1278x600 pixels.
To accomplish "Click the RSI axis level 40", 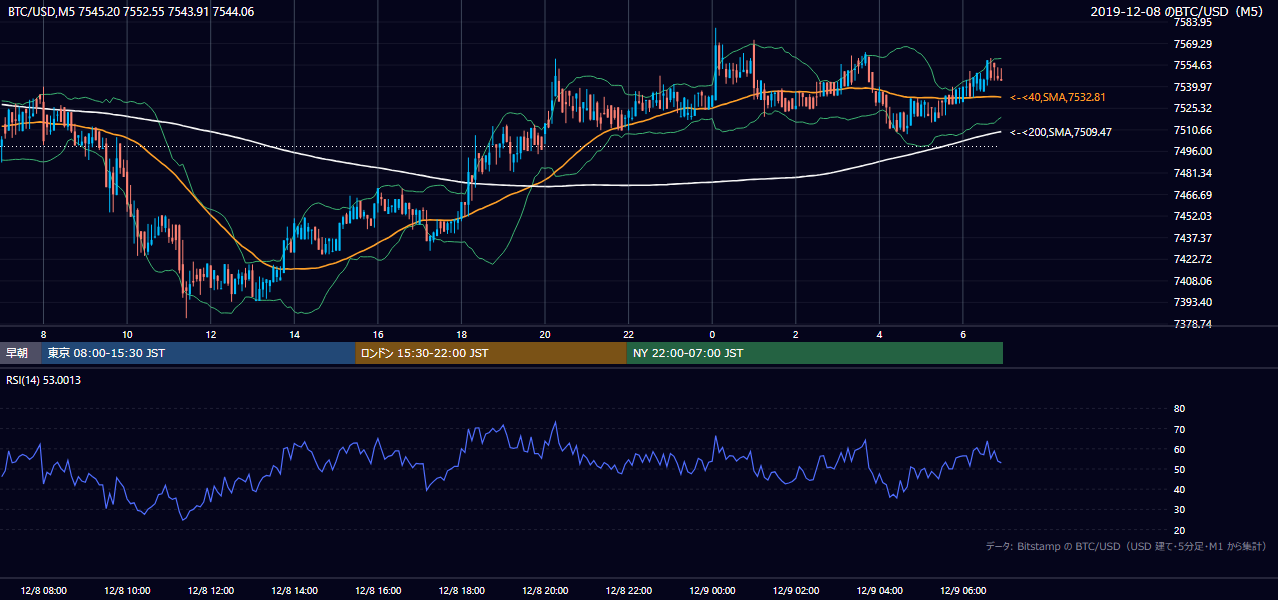I will (x=1179, y=489).
